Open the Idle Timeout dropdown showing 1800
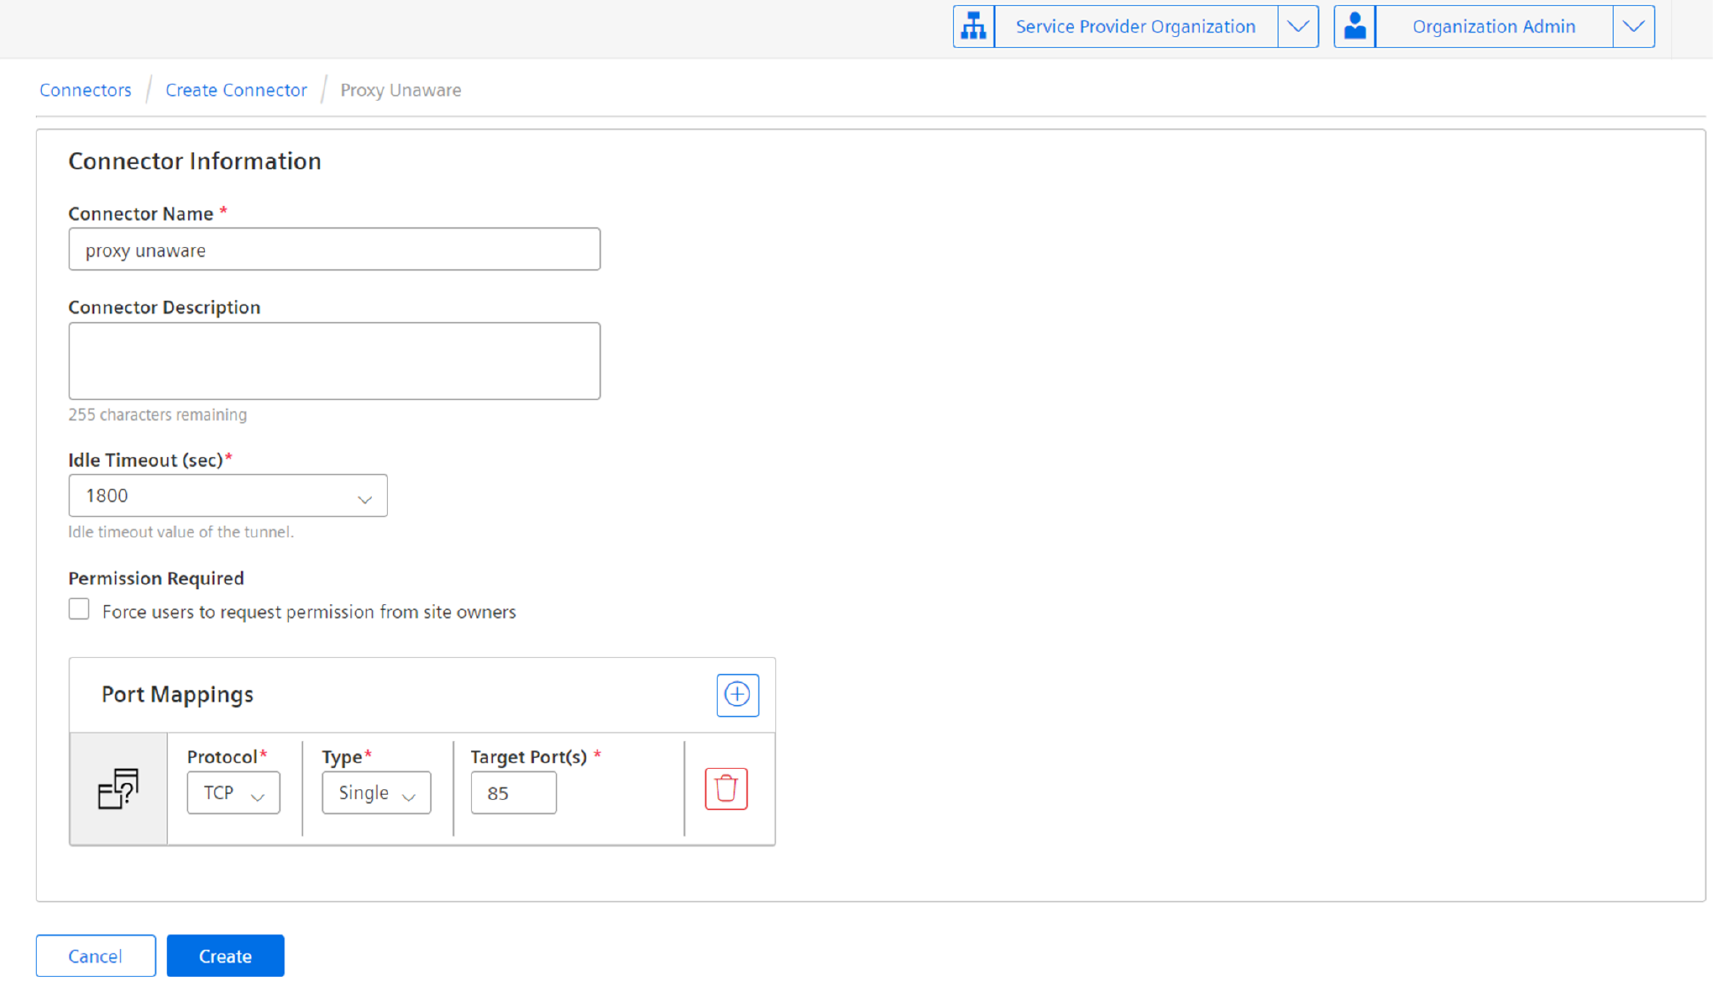This screenshot has height=987, width=1713. (228, 496)
